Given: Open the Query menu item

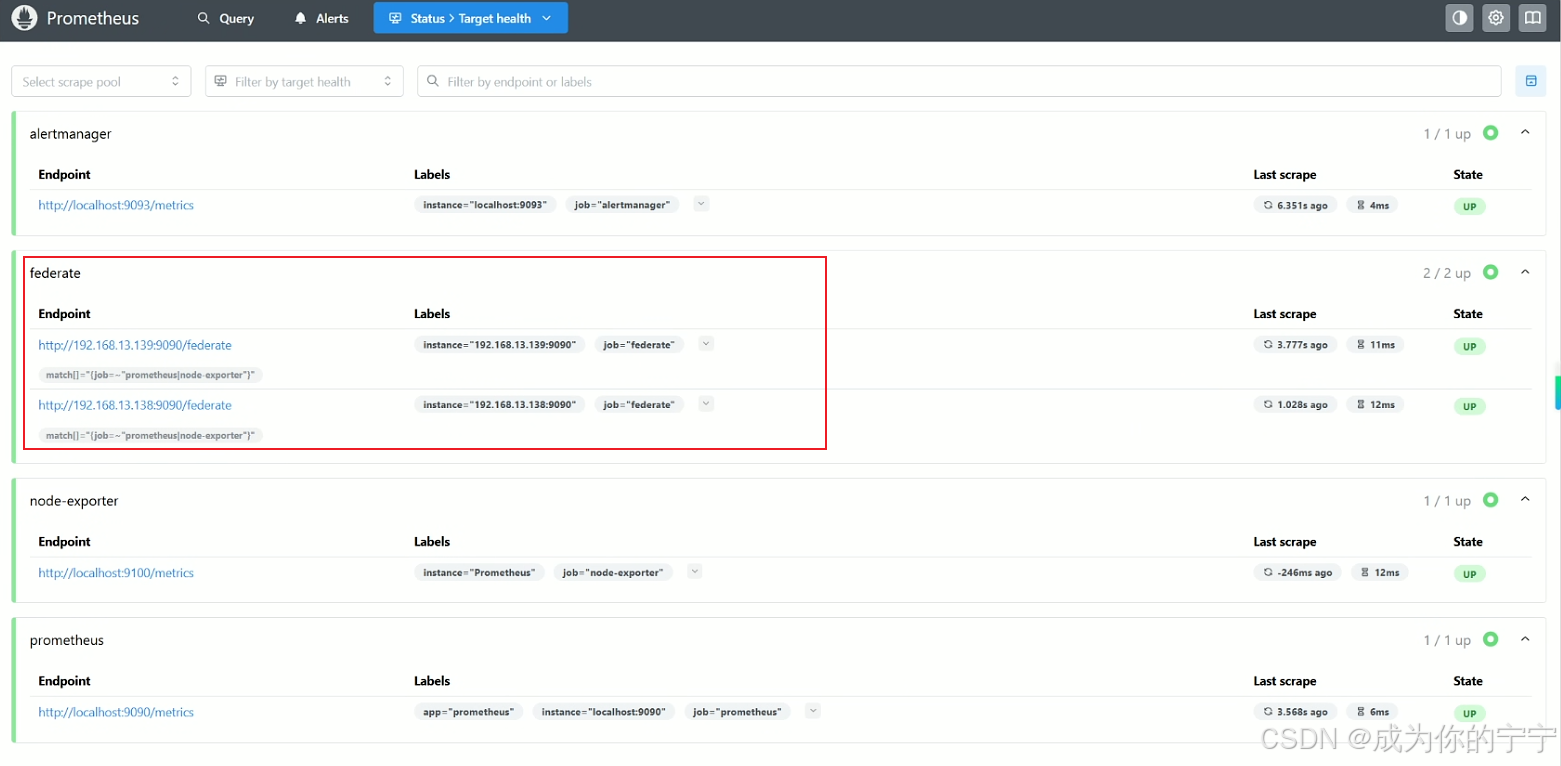Looking at the screenshot, I should 226,18.
